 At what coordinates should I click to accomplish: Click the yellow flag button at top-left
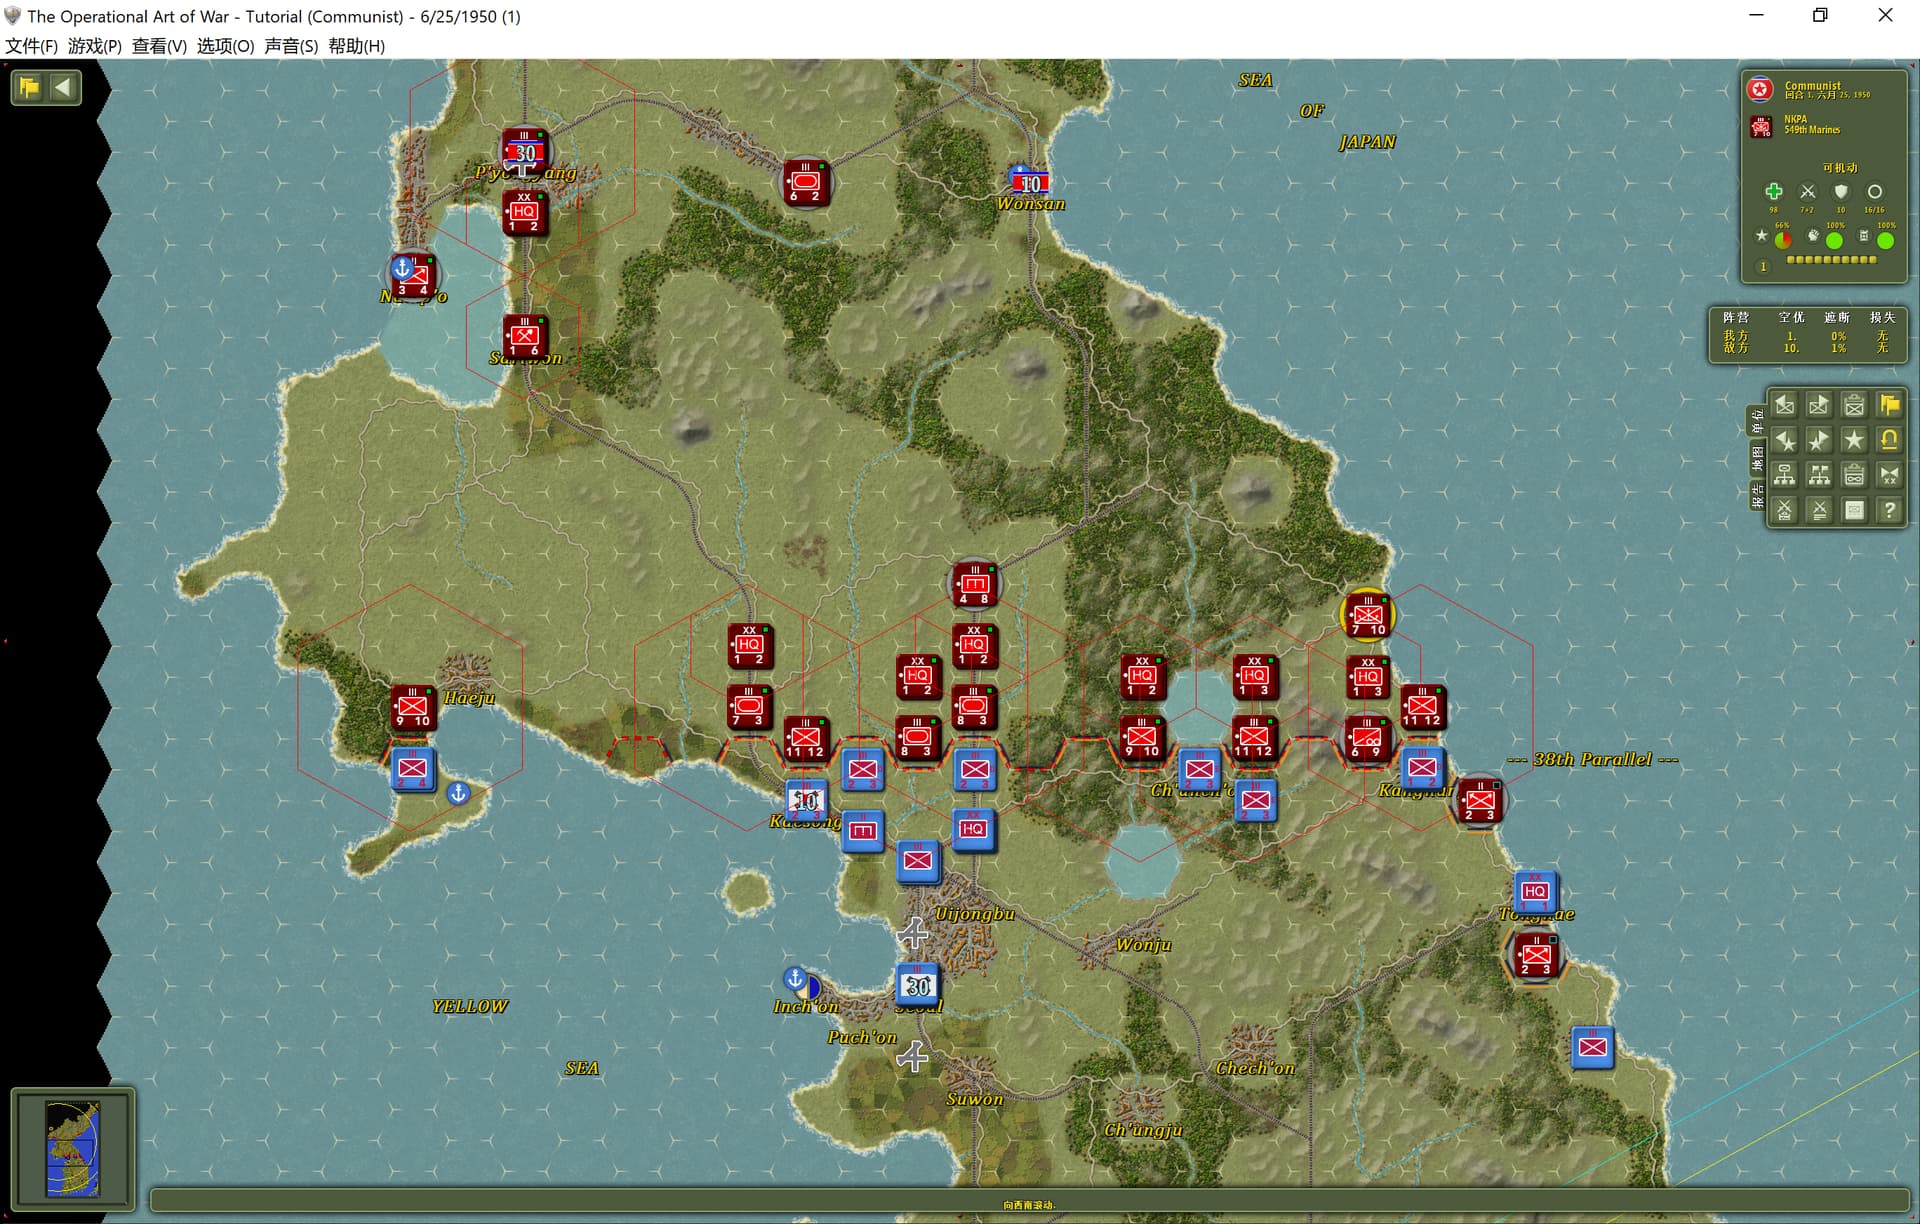click(29, 87)
